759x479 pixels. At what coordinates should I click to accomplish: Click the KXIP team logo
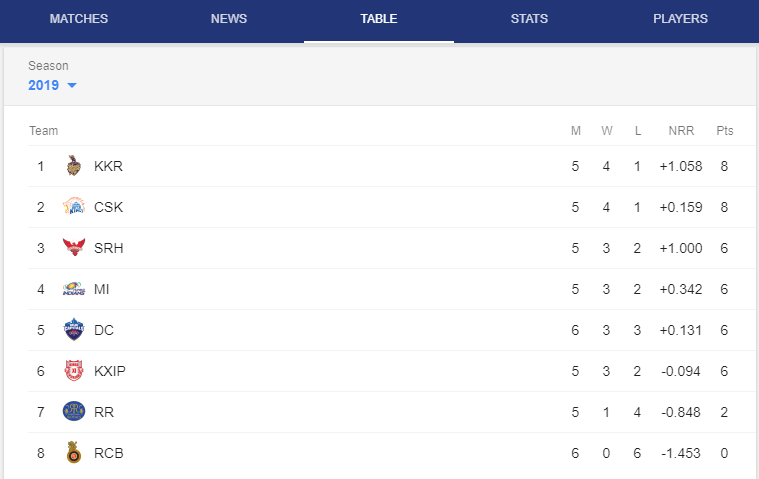coord(74,371)
